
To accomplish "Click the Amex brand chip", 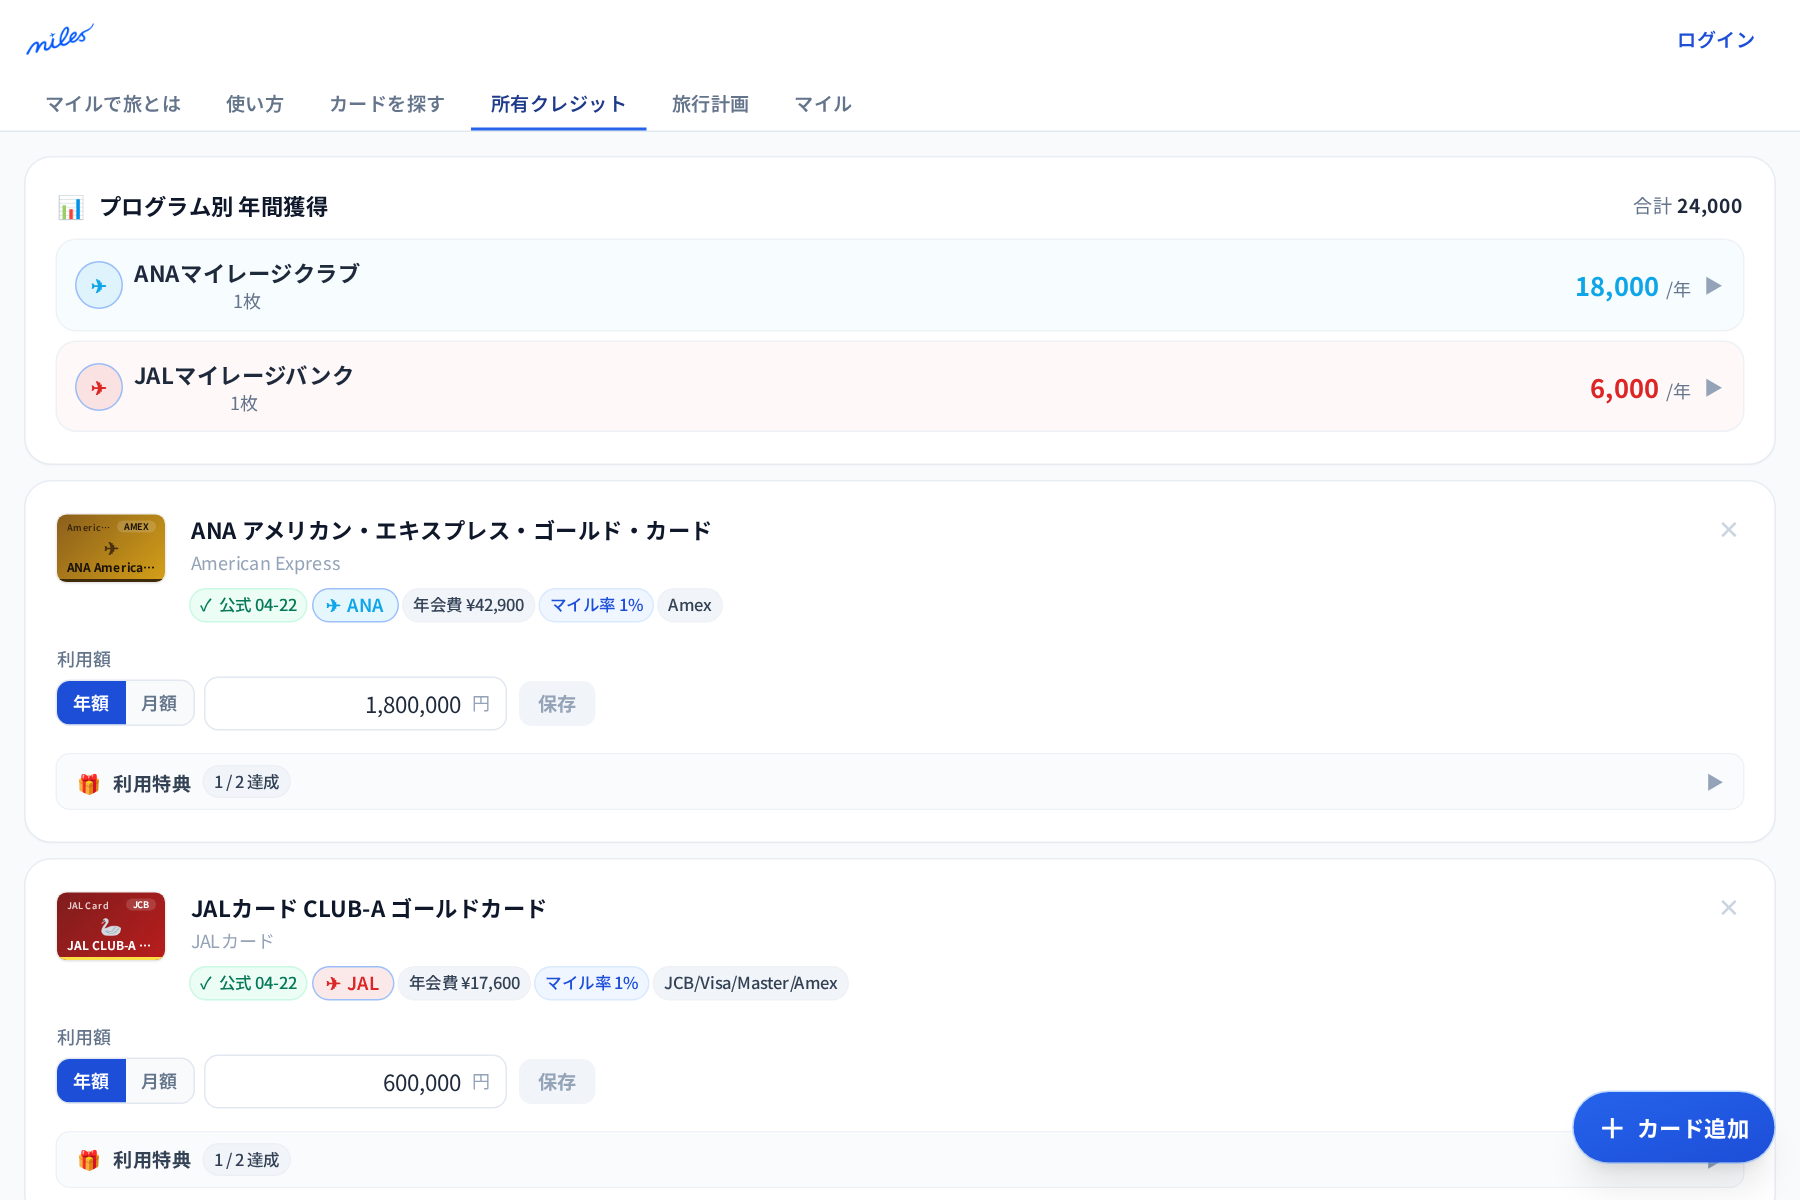I will 690,605.
